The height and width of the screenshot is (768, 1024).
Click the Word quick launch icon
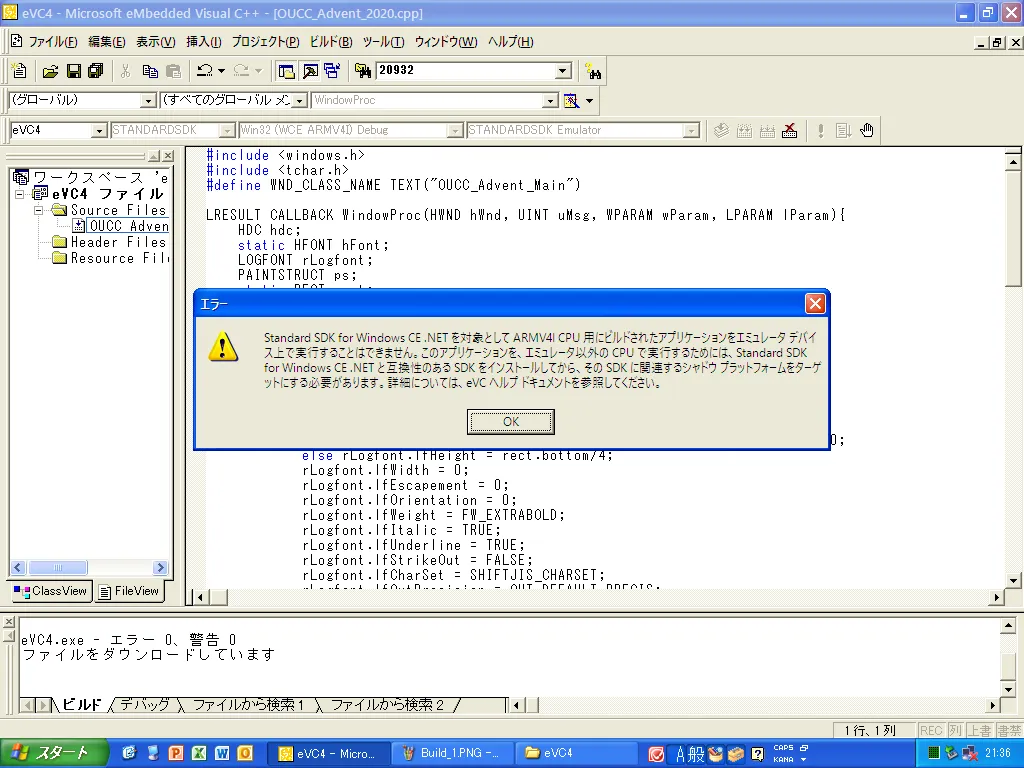pyautogui.click(x=222, y=753)
